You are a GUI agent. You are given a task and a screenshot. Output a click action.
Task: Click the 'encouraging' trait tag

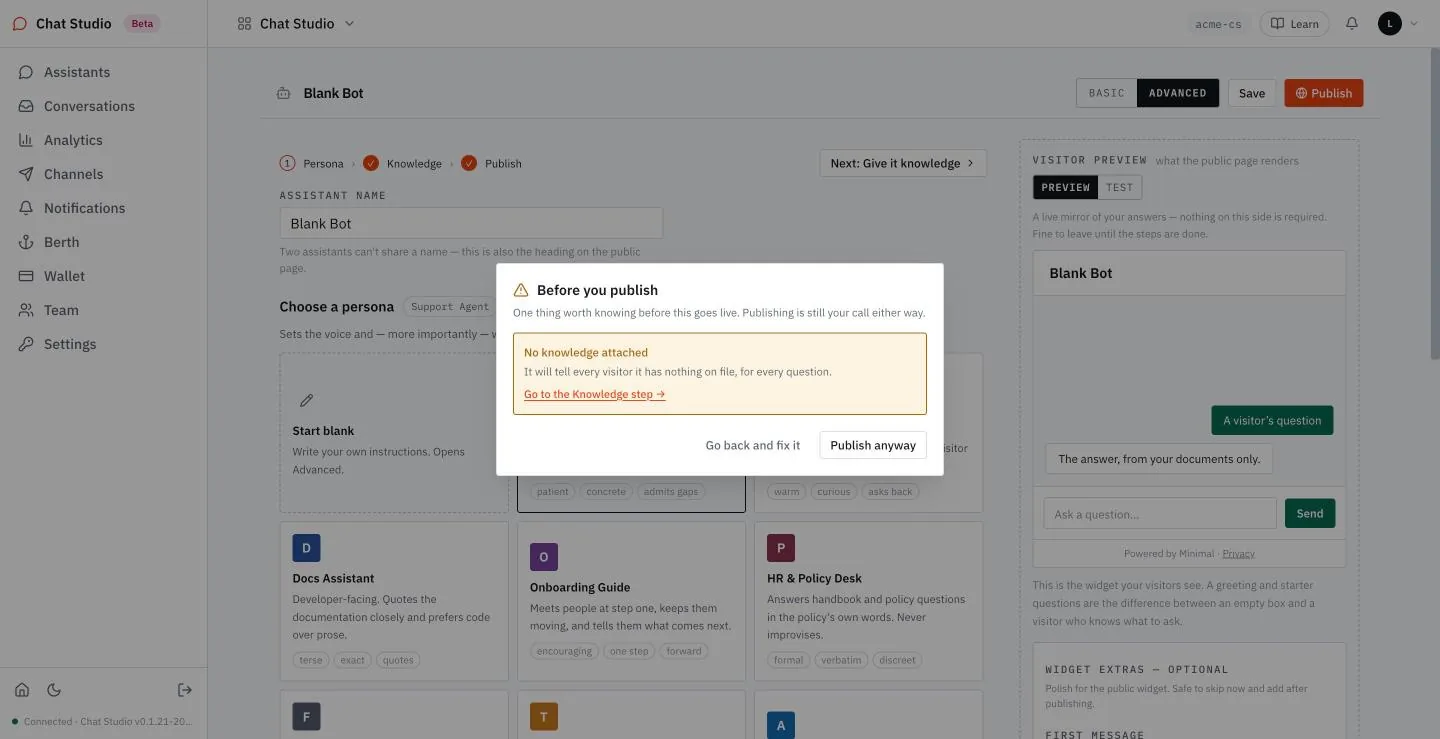pos(564,651)
